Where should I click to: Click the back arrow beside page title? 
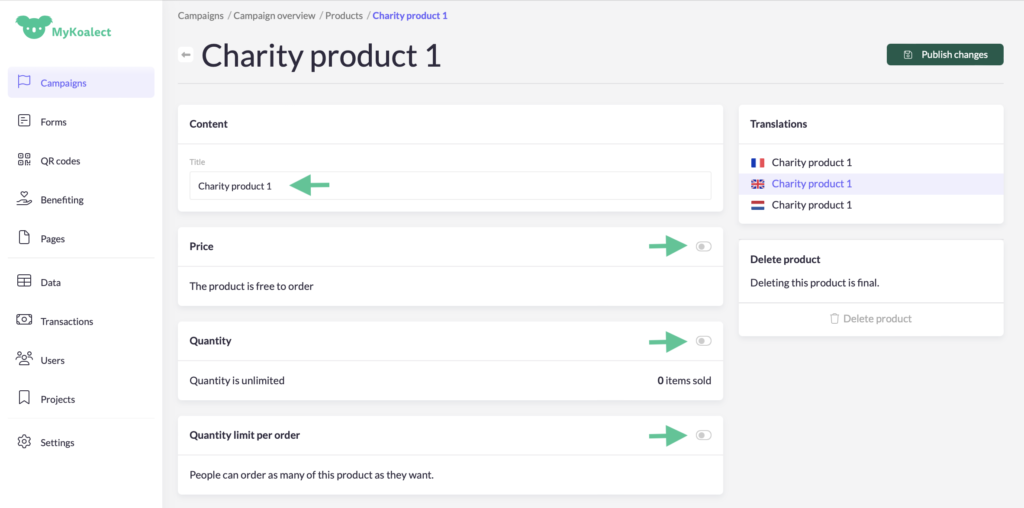point(186,55)
